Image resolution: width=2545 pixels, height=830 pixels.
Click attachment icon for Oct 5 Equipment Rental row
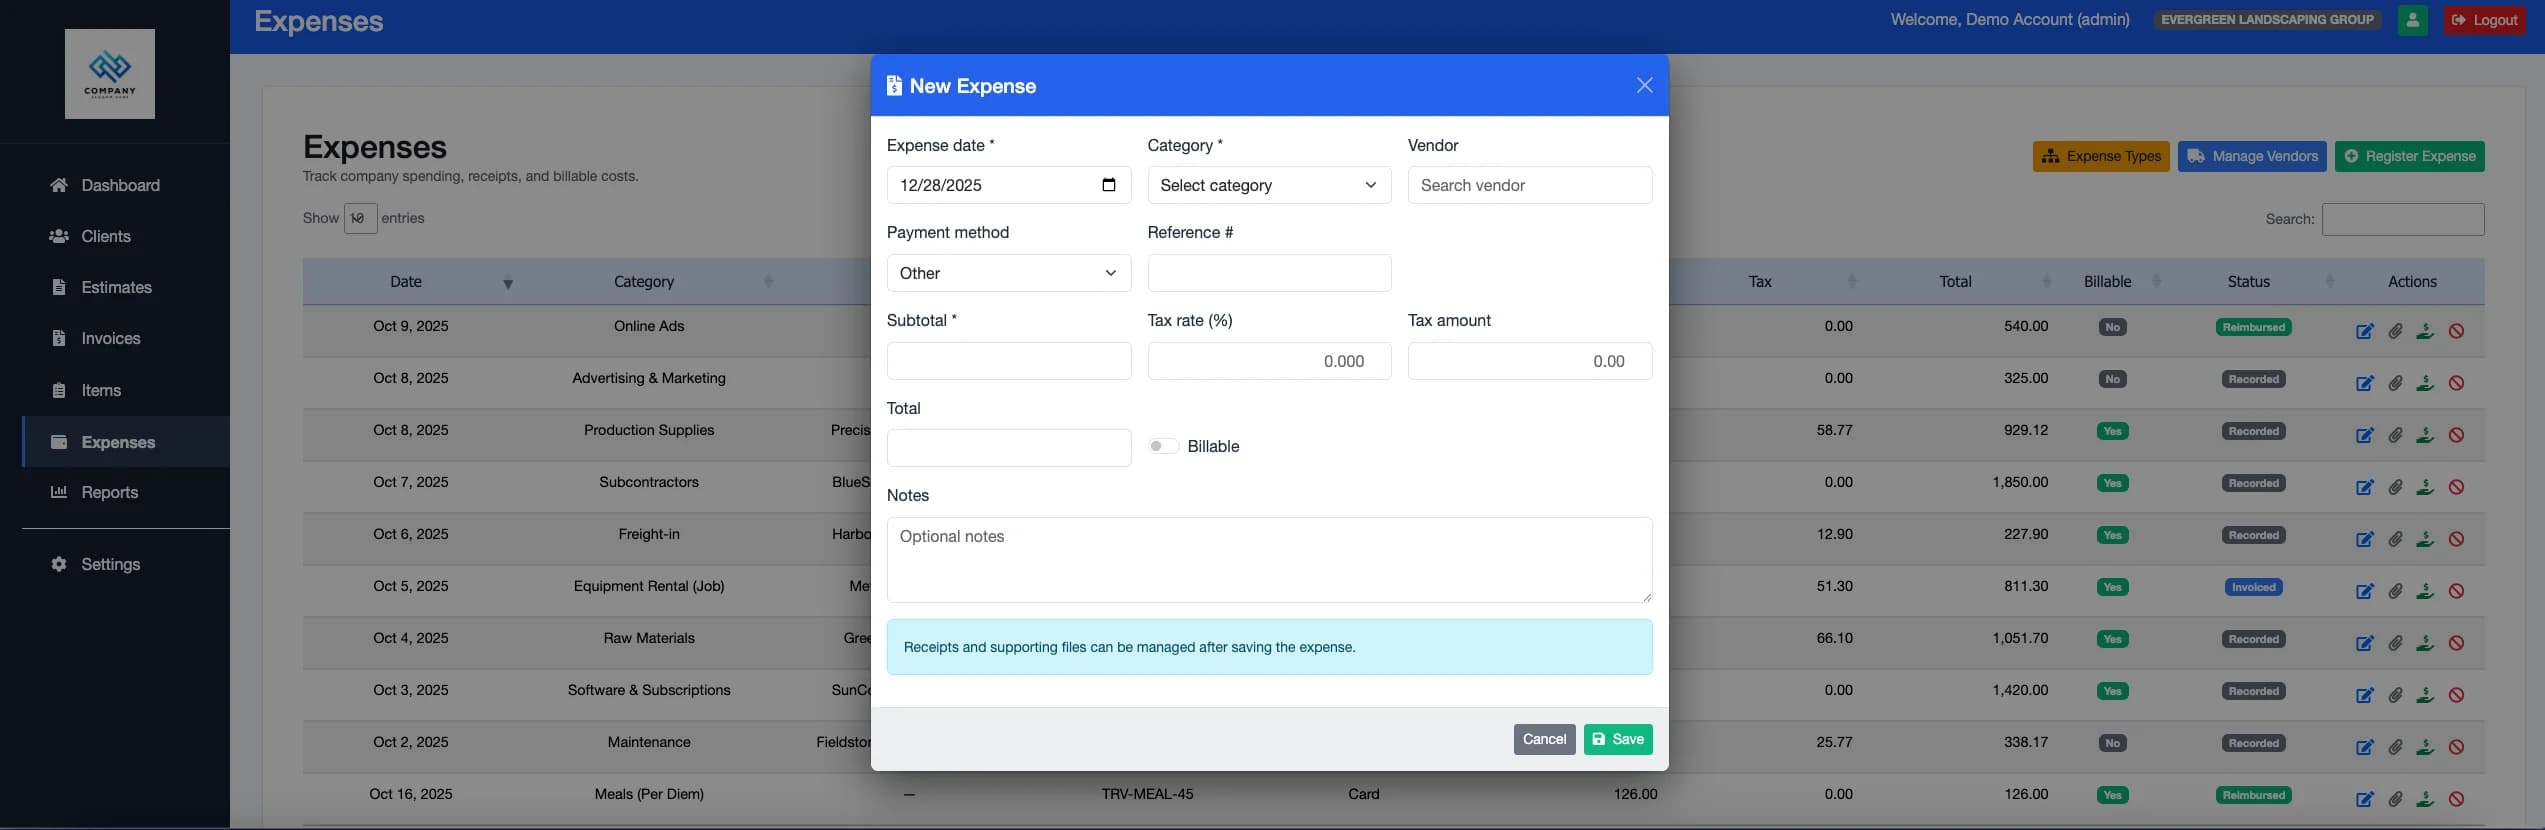[x=2395, y=592]
